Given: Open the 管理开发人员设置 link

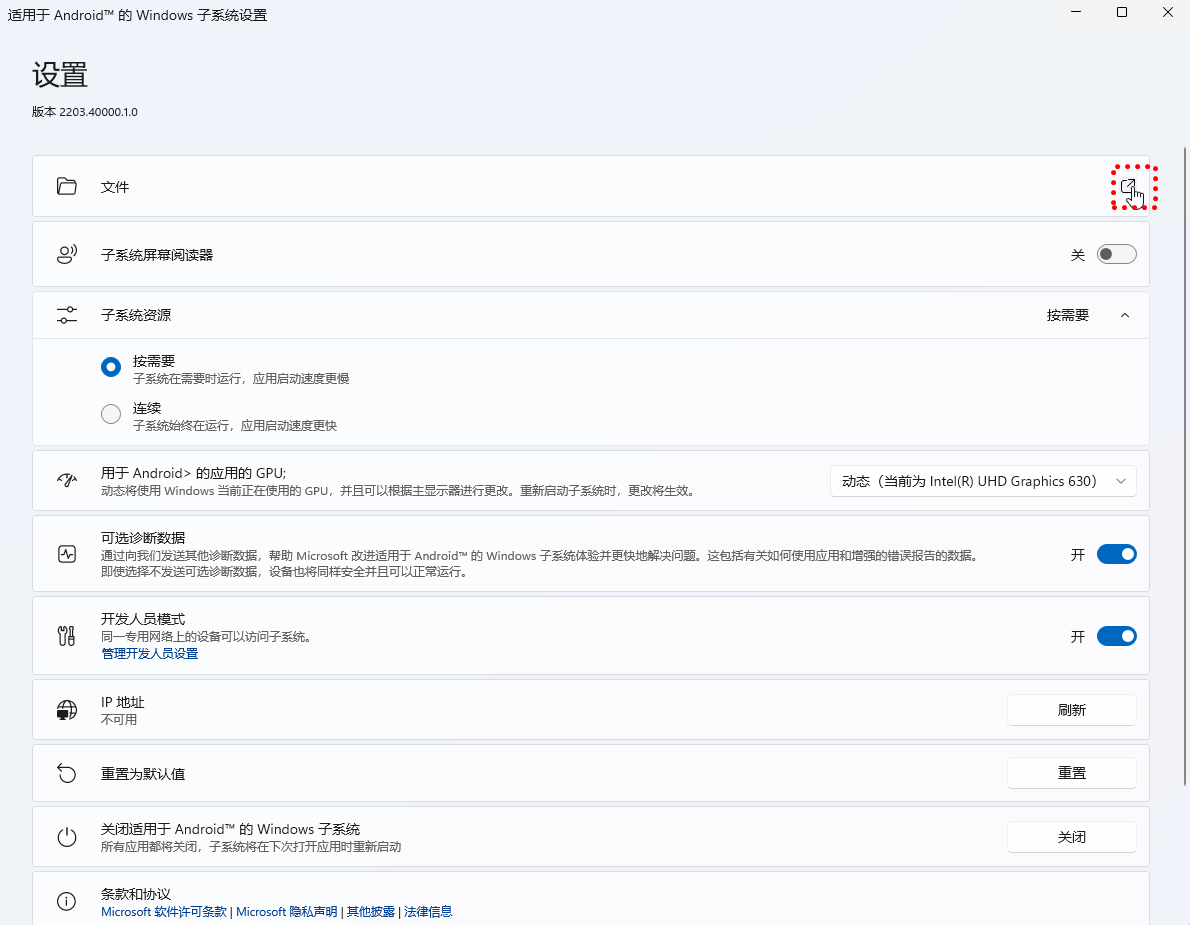Looking at the screenshot, I should (x=150, y=654).
